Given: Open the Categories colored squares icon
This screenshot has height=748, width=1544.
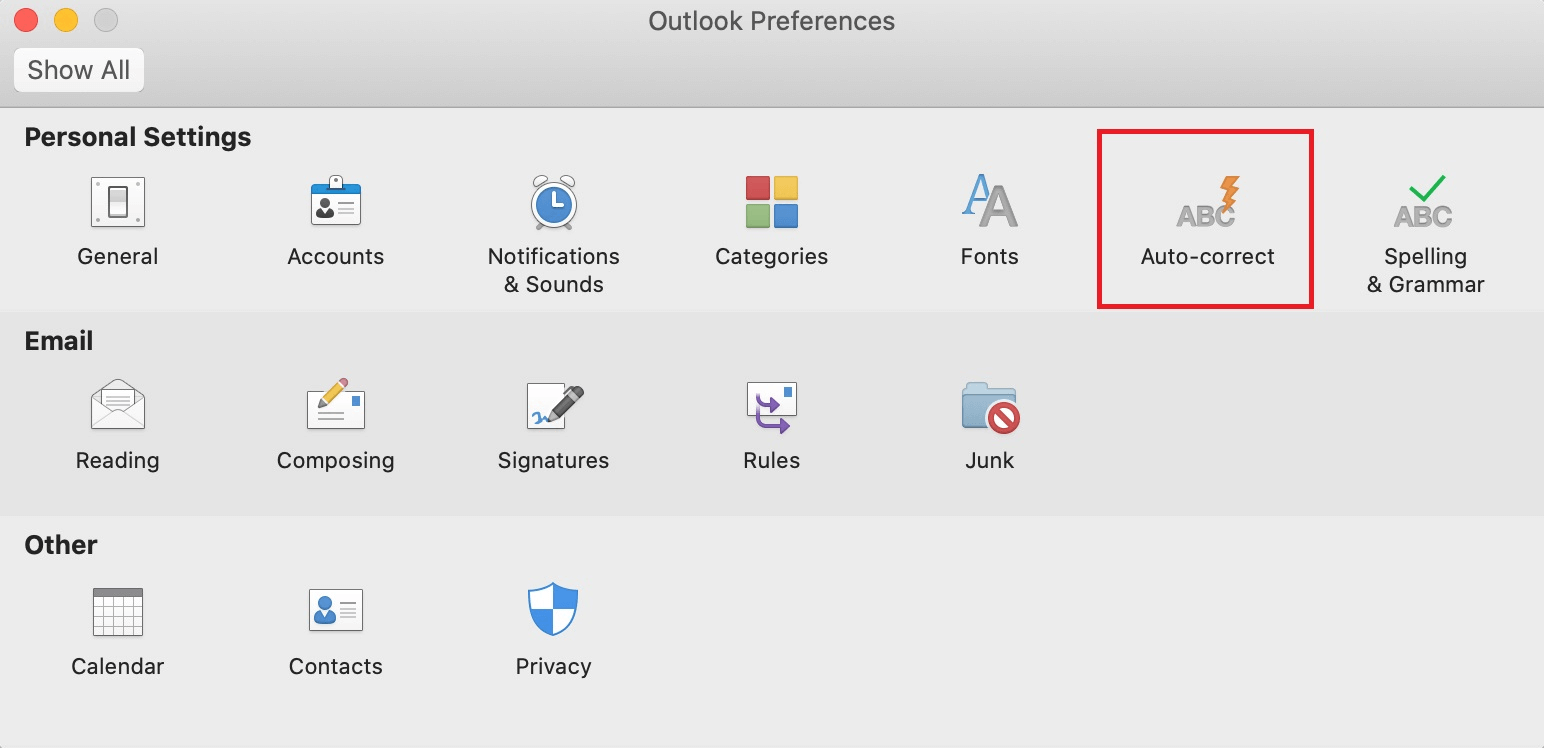Looking at the screenshot, I should [771, 202].
